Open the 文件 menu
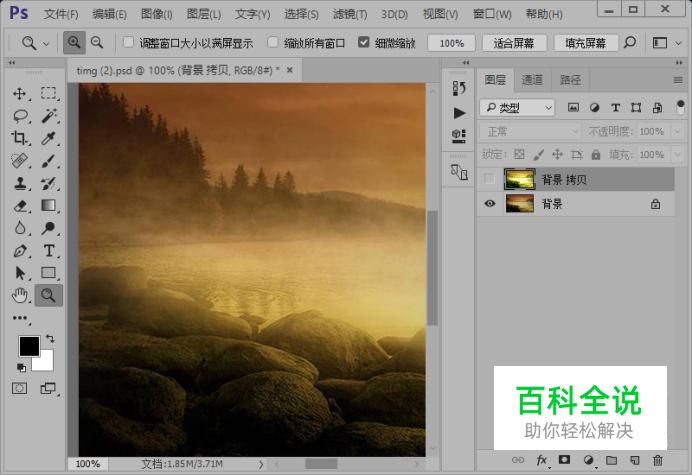The width and height of the screenshot is (692, 475). coord(60,14)
